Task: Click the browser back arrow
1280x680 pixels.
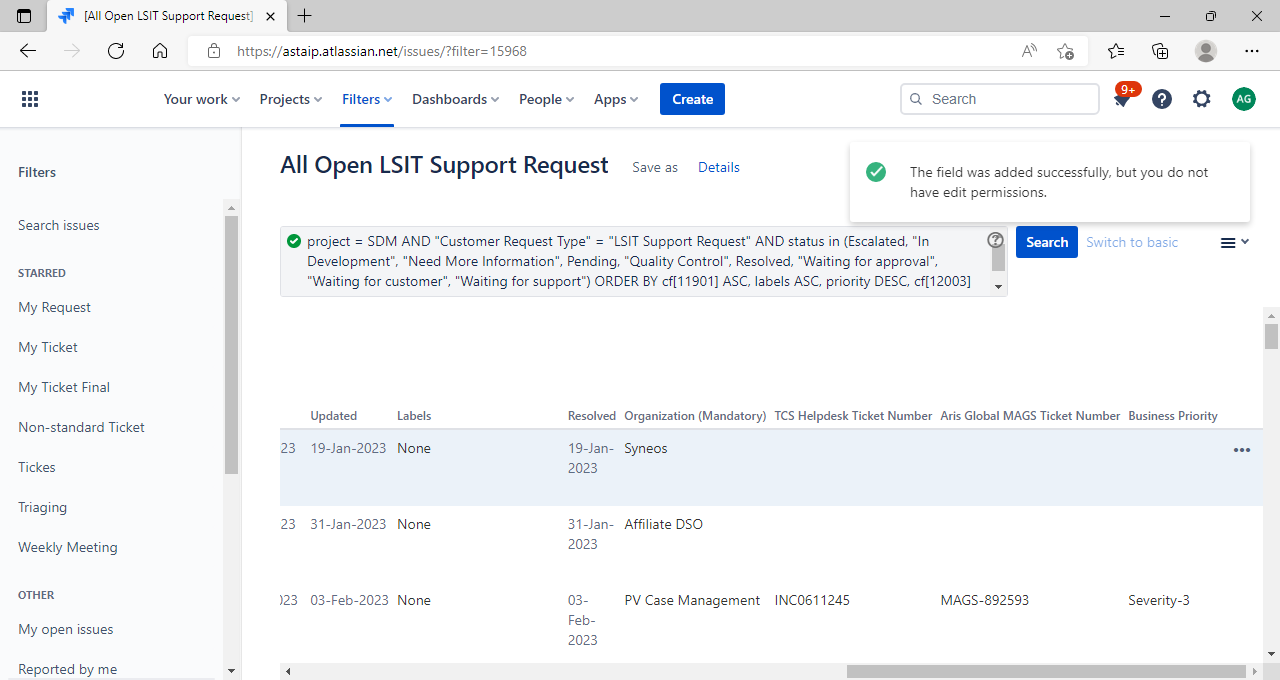Action: coord(28,51)
